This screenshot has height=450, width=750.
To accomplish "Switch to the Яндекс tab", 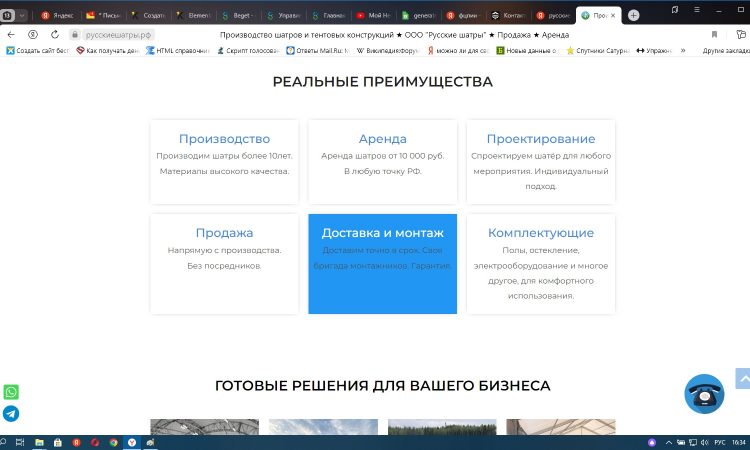I will point(57,15).
